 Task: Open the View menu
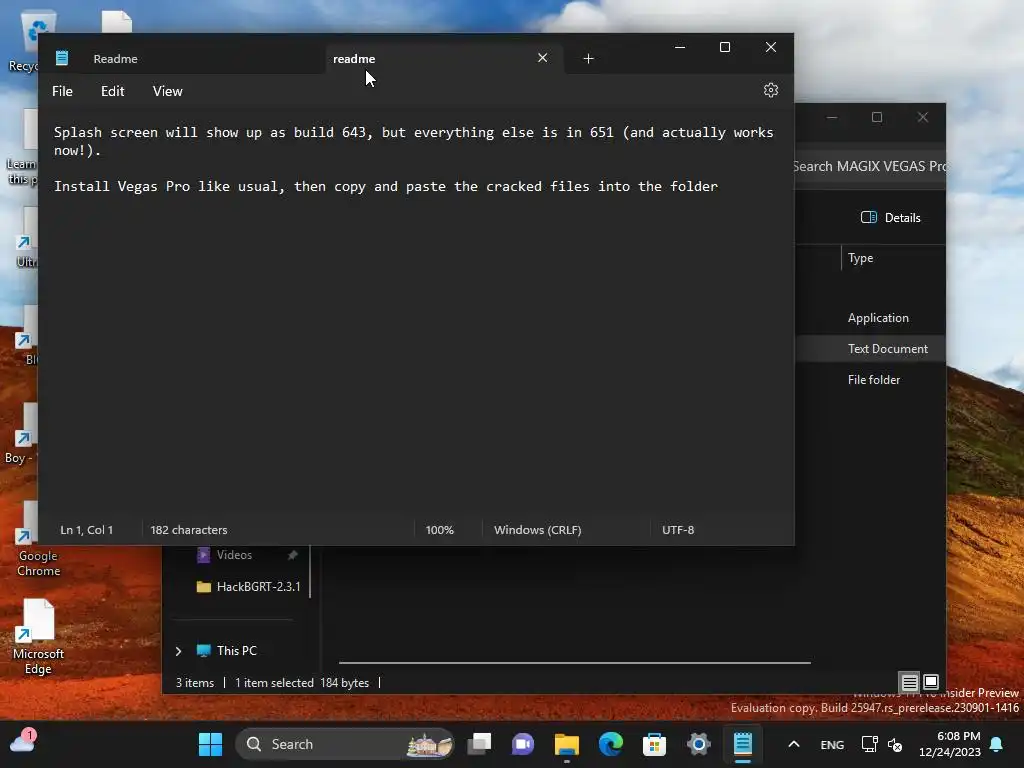click(167, 91)
